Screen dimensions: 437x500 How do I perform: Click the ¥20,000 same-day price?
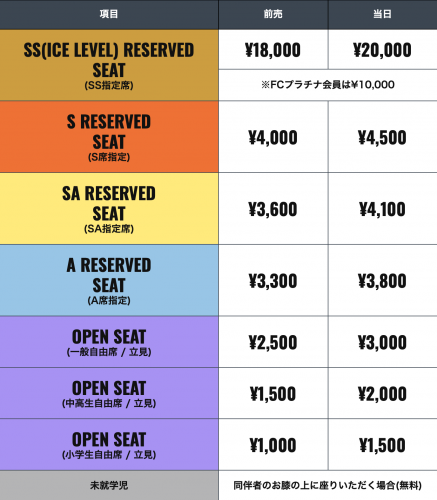tap(382, 50)
